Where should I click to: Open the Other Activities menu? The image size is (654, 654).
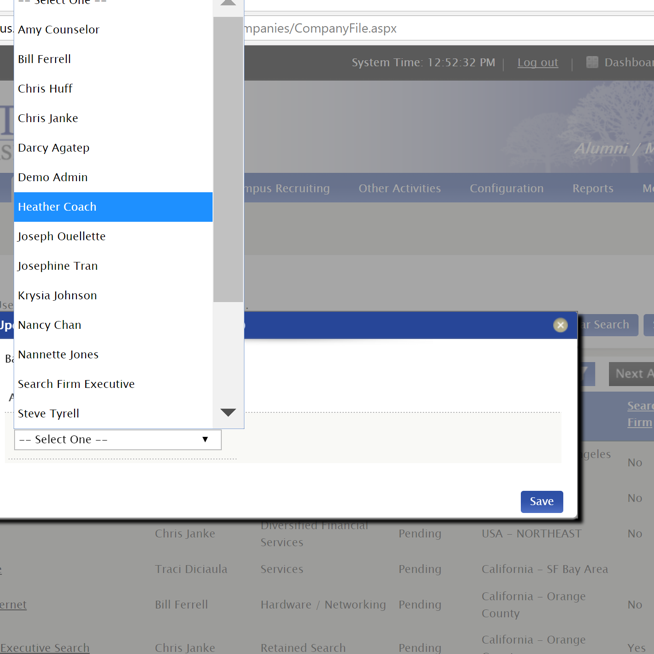pyautogui.click(x=400, y=189)
